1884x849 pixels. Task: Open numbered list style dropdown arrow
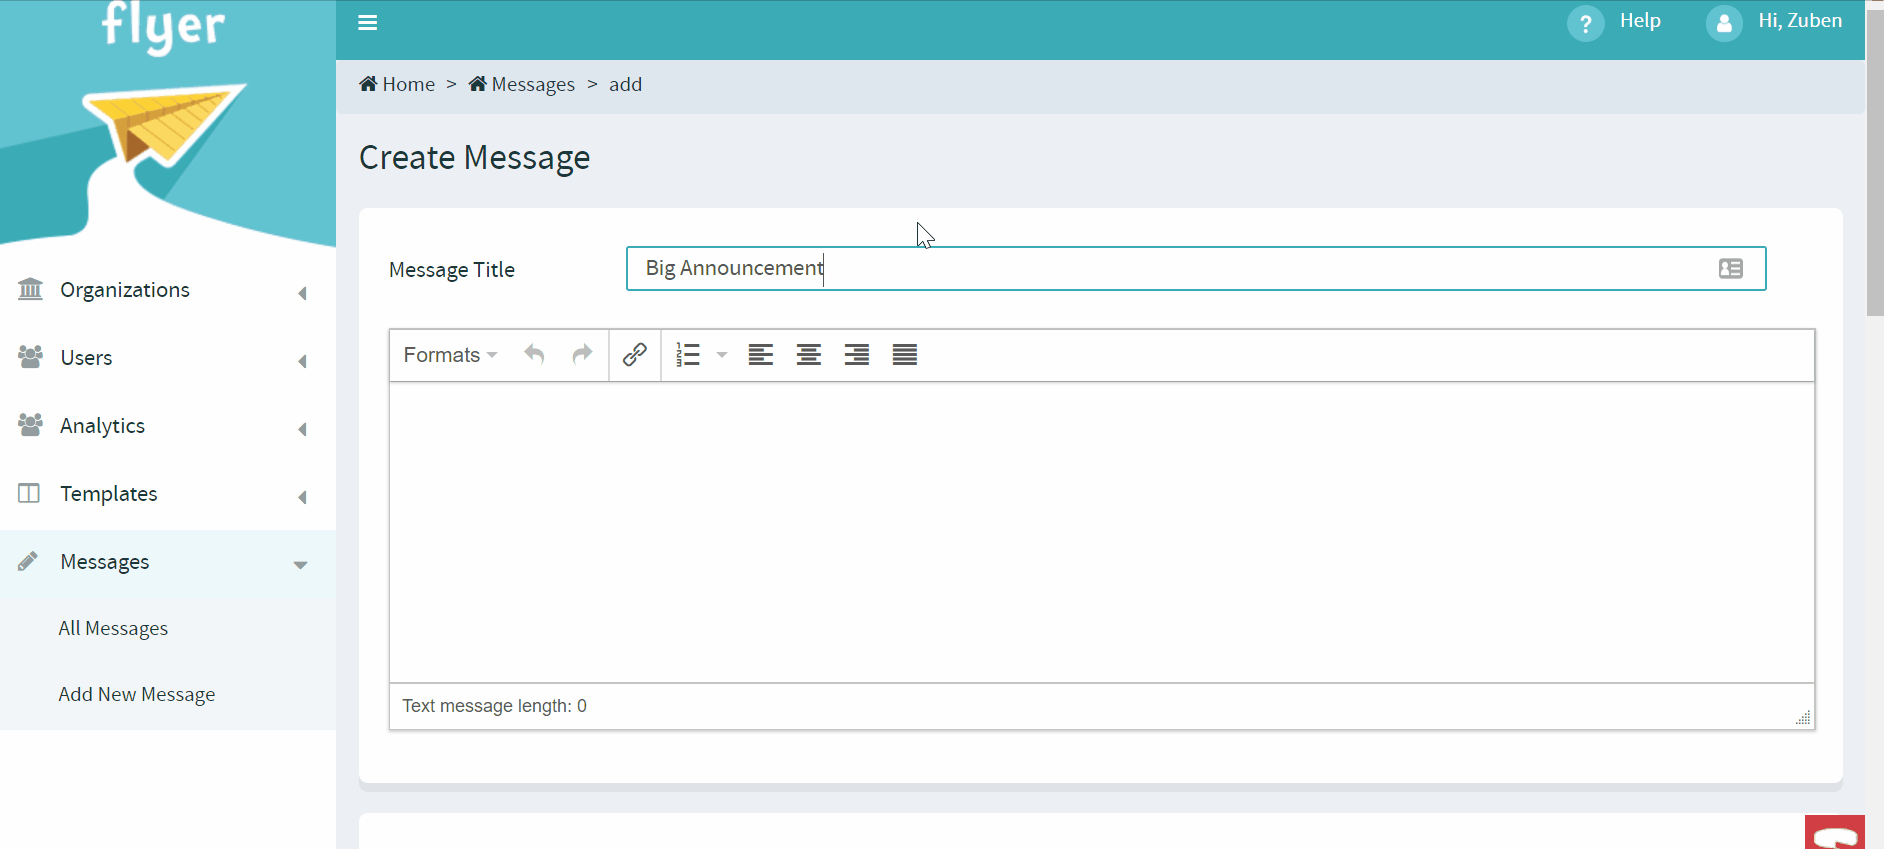pos(722,354)
